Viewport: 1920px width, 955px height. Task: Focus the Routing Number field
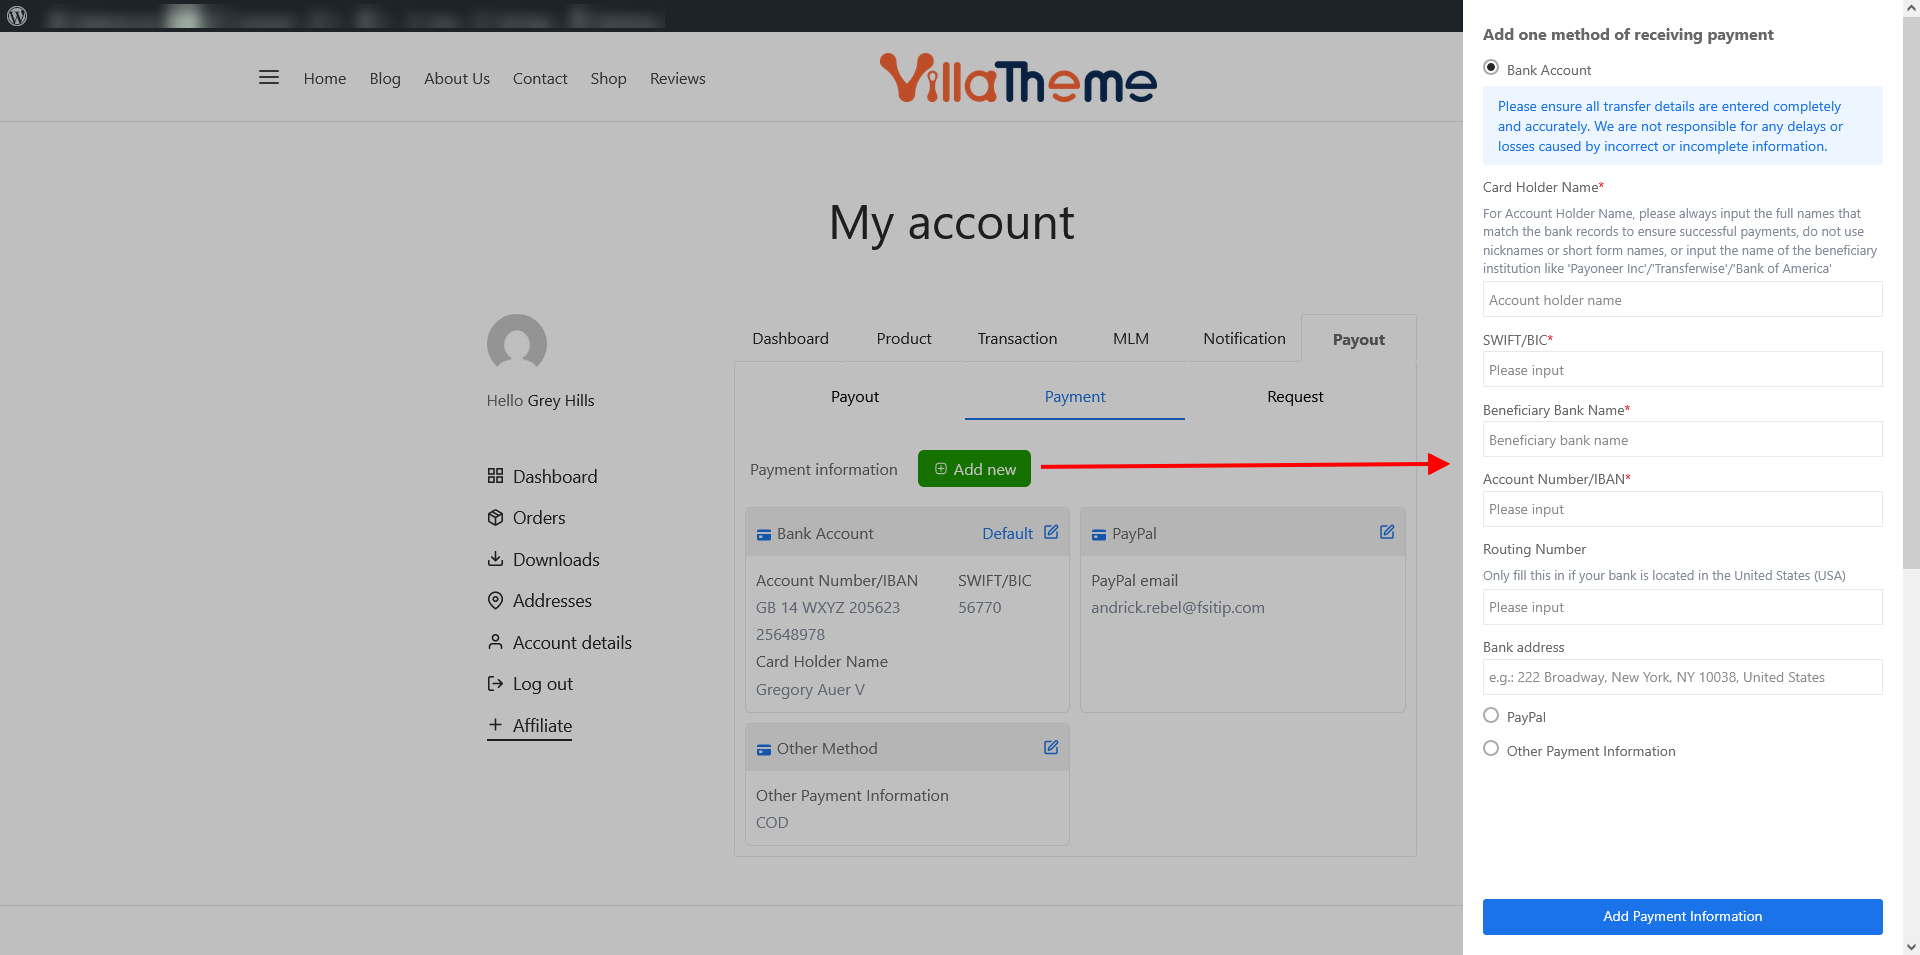[x=1682, y=607]
